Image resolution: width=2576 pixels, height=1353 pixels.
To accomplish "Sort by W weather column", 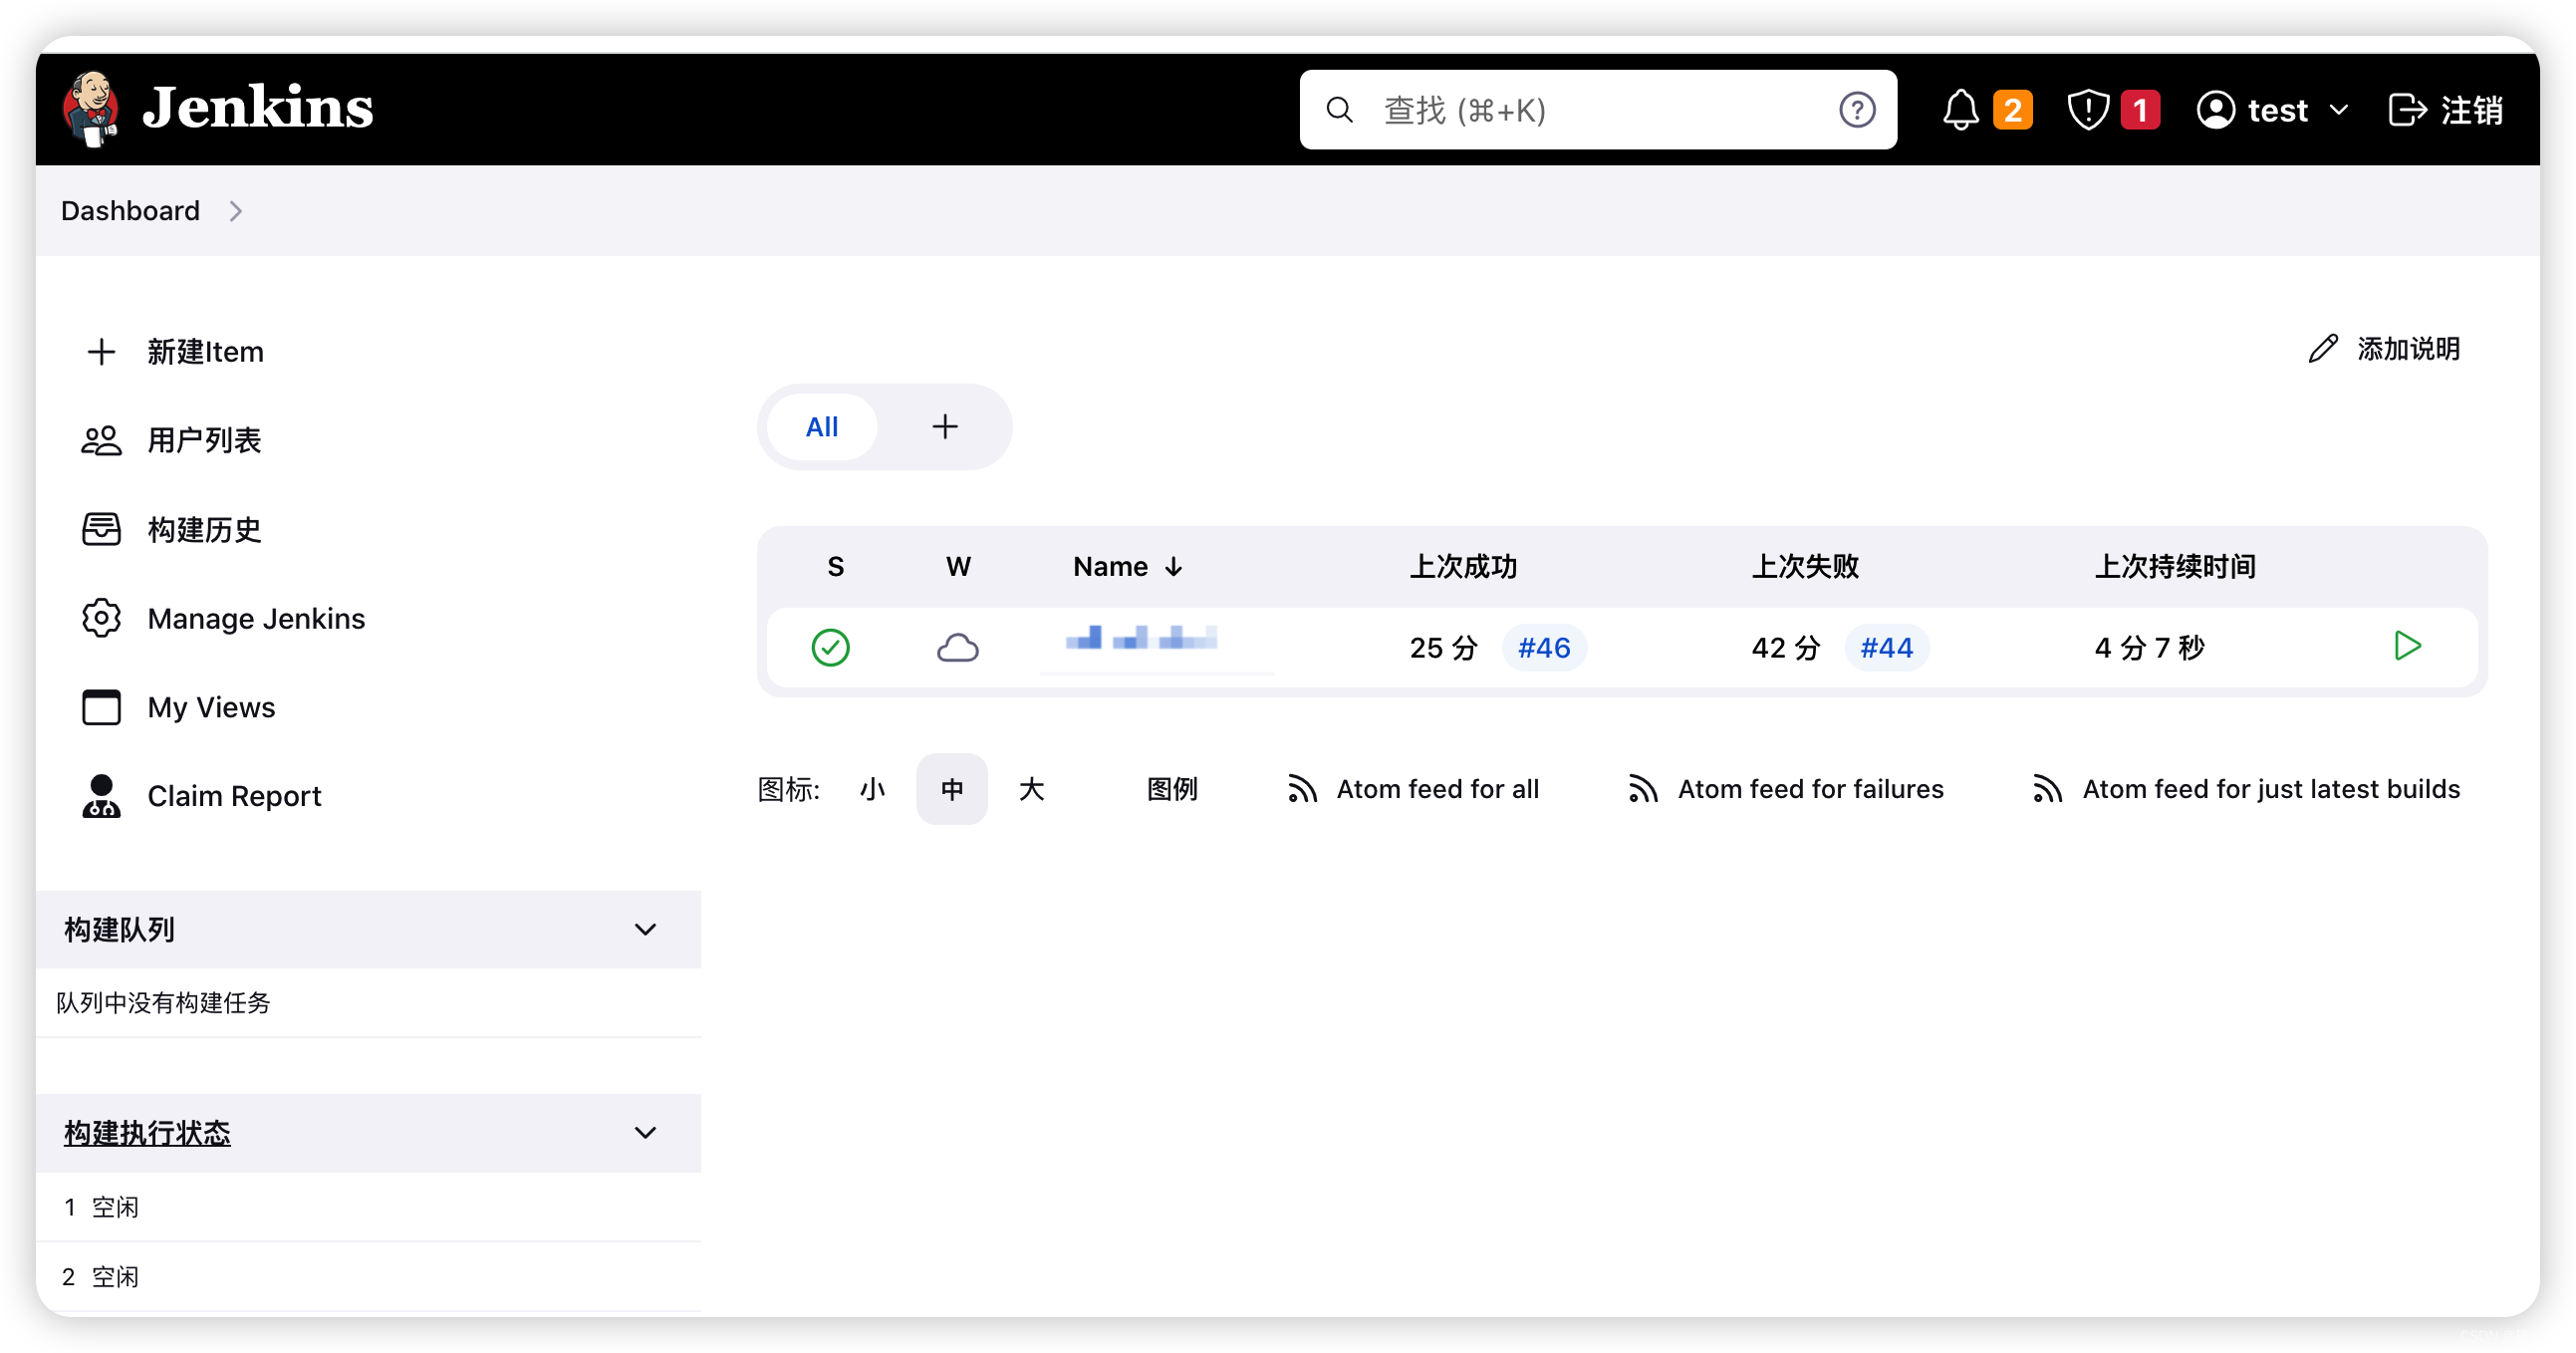I will 957,567.
